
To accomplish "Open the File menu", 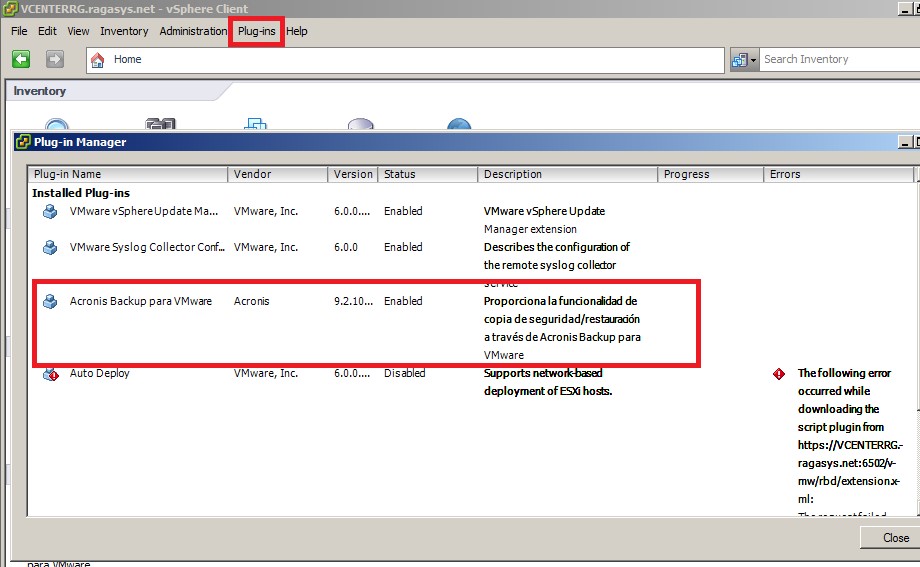I will tap(19, 31).
